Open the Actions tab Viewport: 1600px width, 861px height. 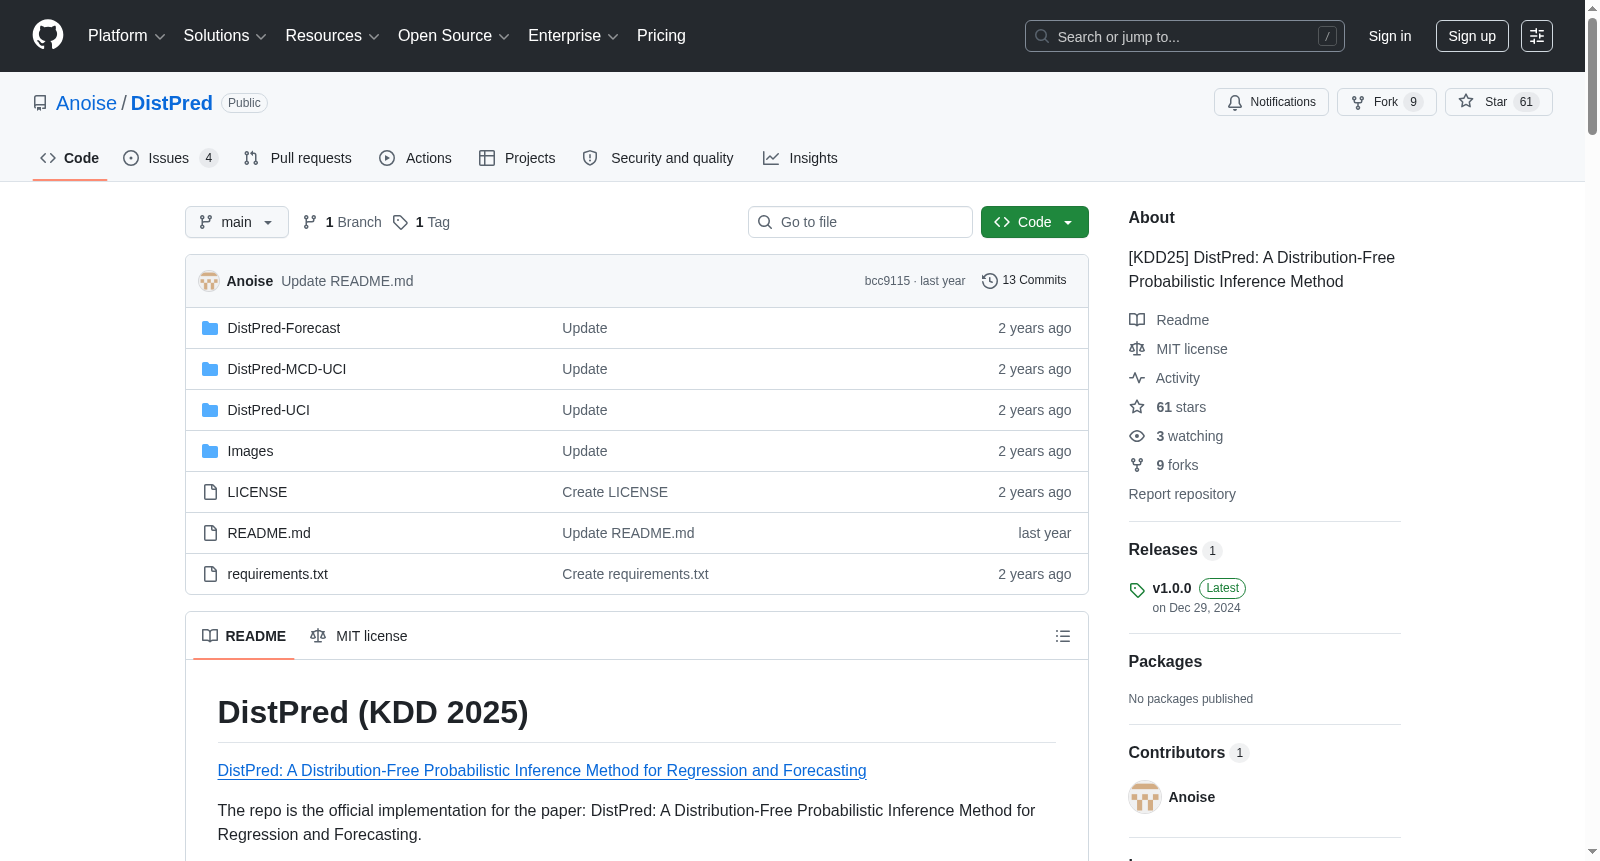coord(416,158)
